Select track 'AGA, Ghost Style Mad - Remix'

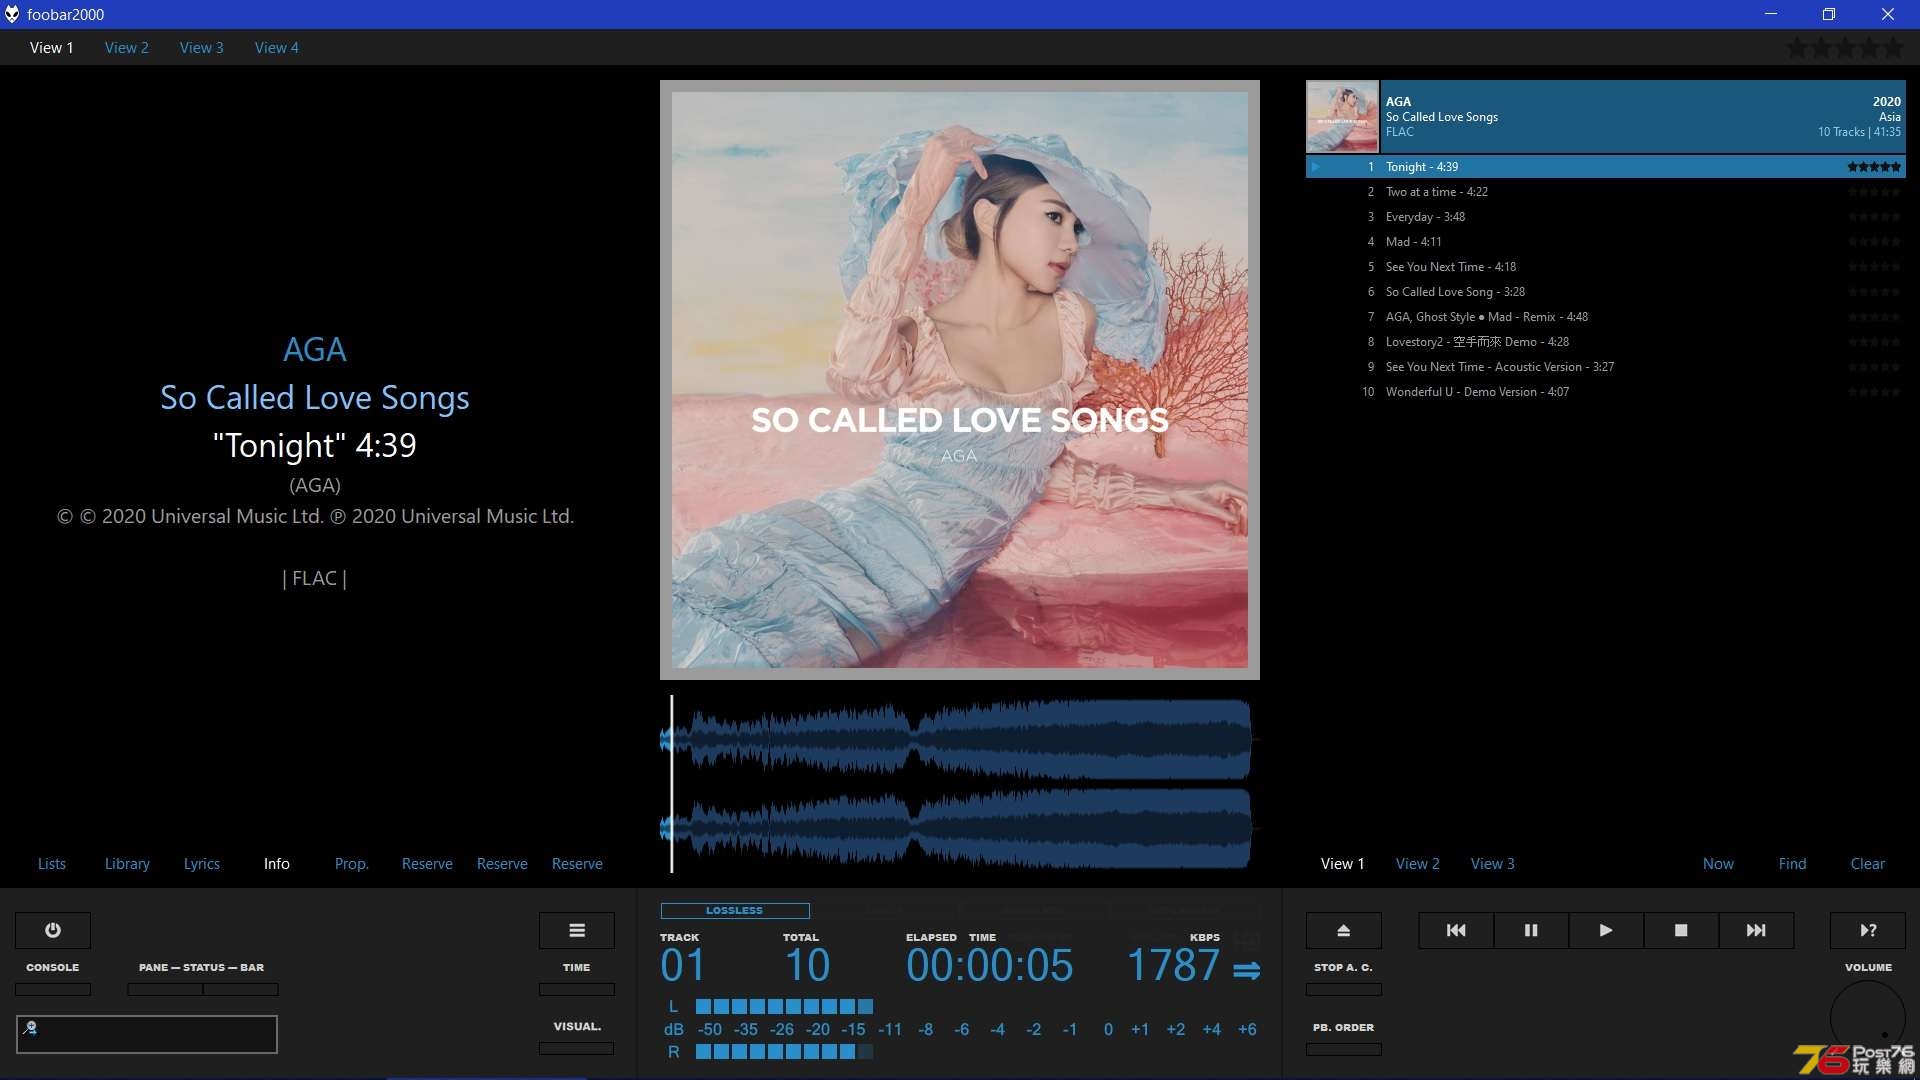(x=1606, y=317)
